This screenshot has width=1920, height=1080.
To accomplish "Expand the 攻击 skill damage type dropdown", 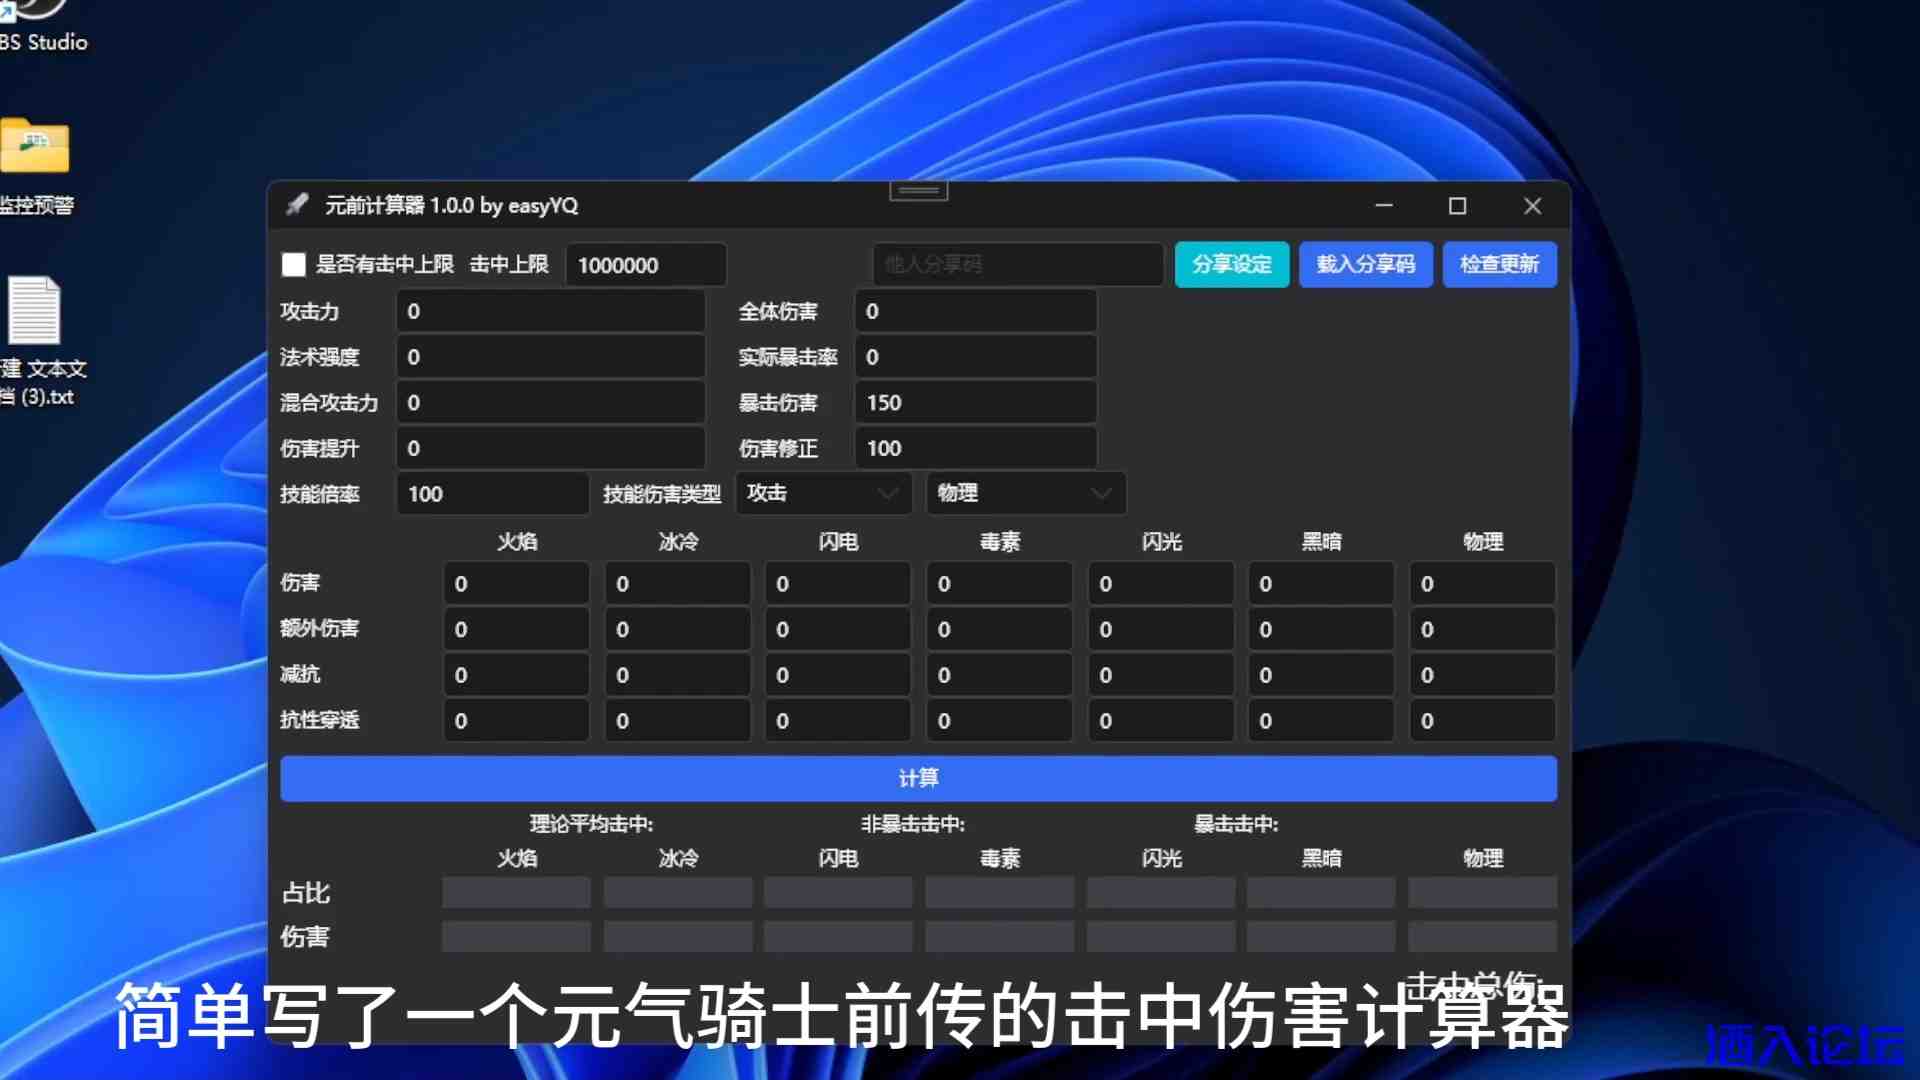I will click(822, 493).
